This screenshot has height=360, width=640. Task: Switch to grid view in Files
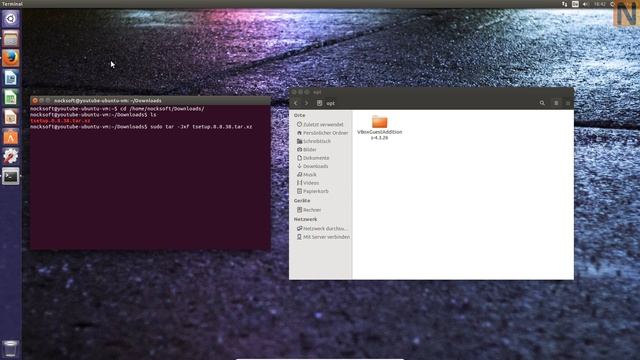[567, 103]
